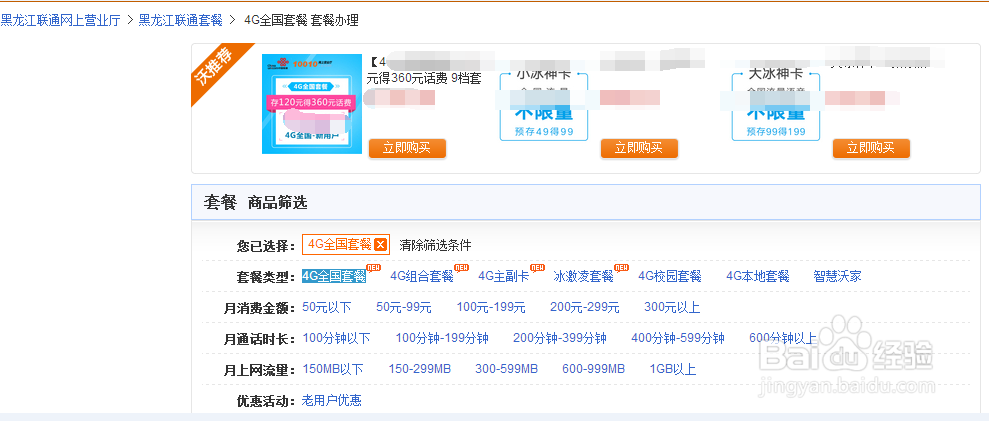This screenshot has width=989, height=421.
Task: Select 老用户优惠 promotion filter
Action: click(332, 401)
